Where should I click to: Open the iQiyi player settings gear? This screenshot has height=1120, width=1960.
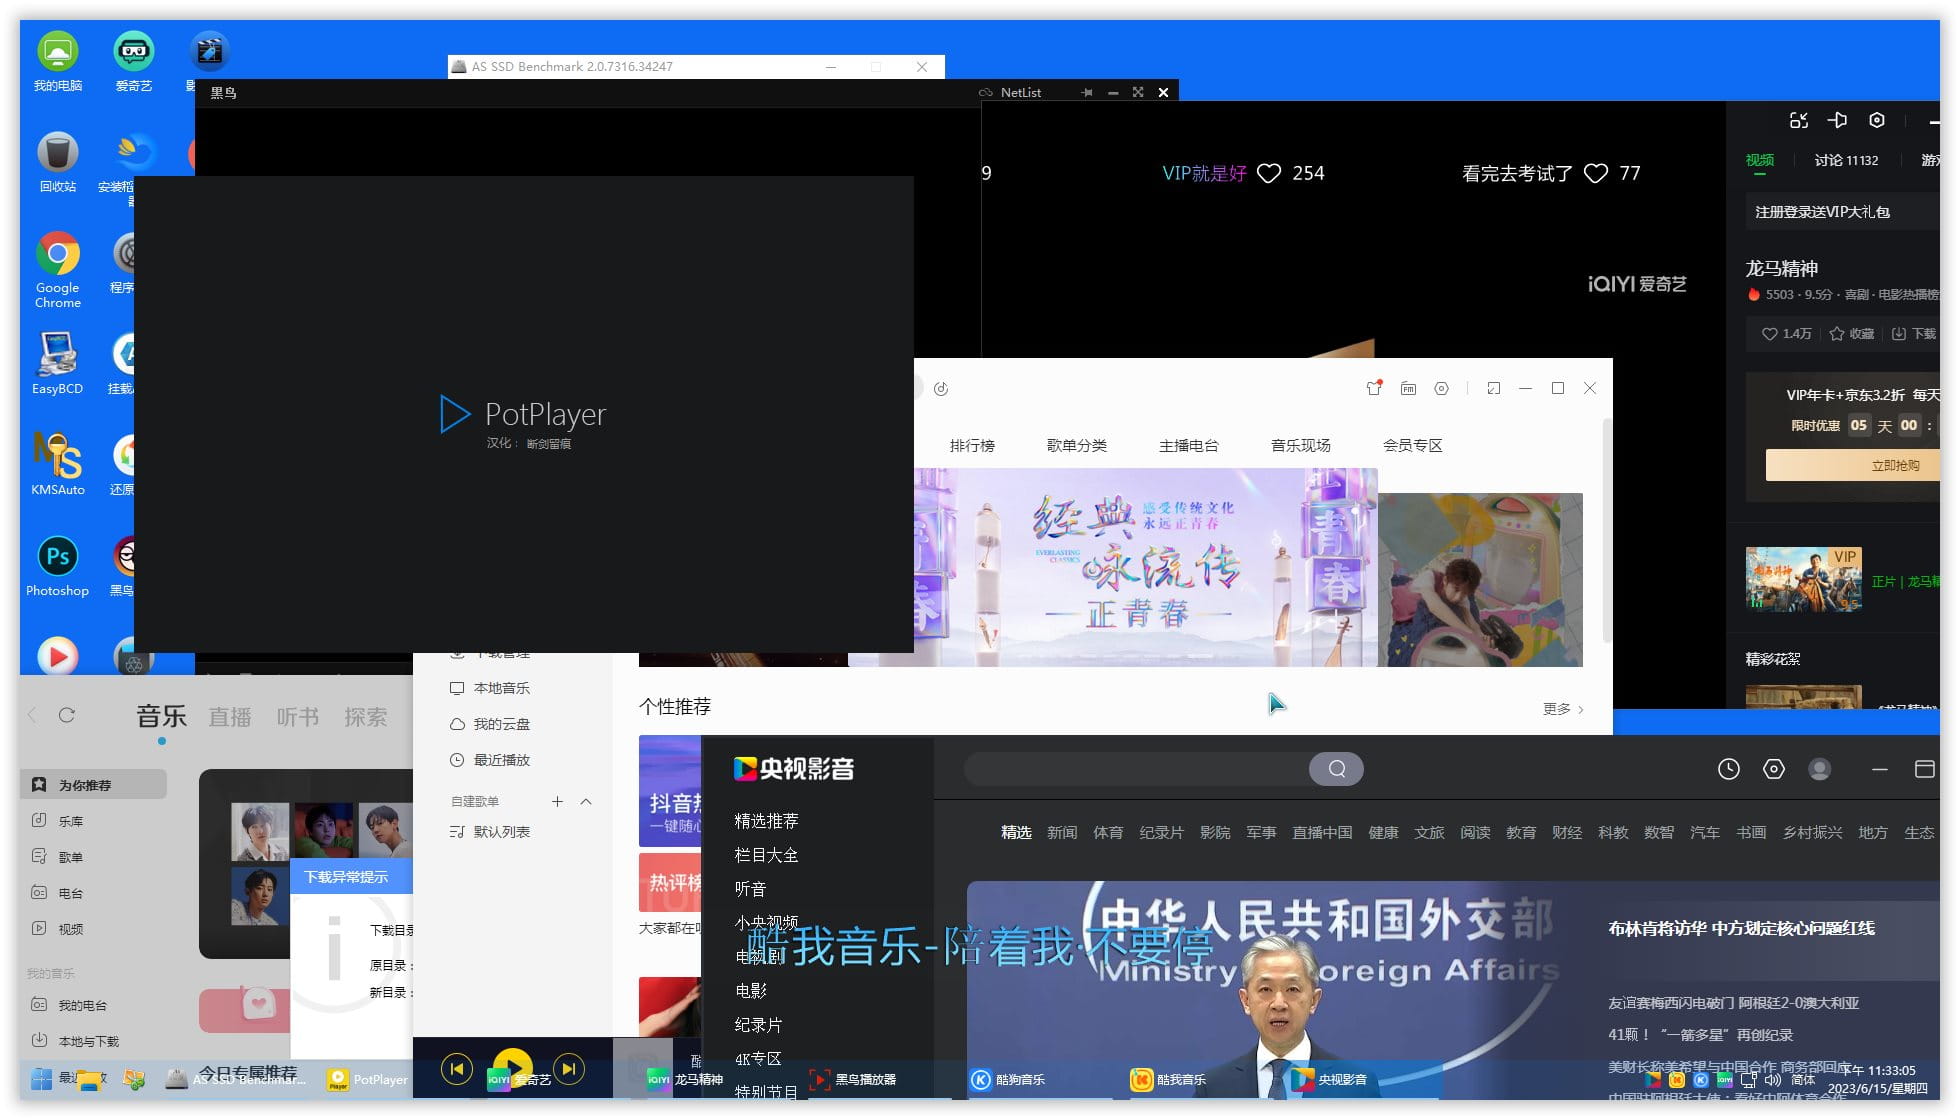tap(1877, 120)
